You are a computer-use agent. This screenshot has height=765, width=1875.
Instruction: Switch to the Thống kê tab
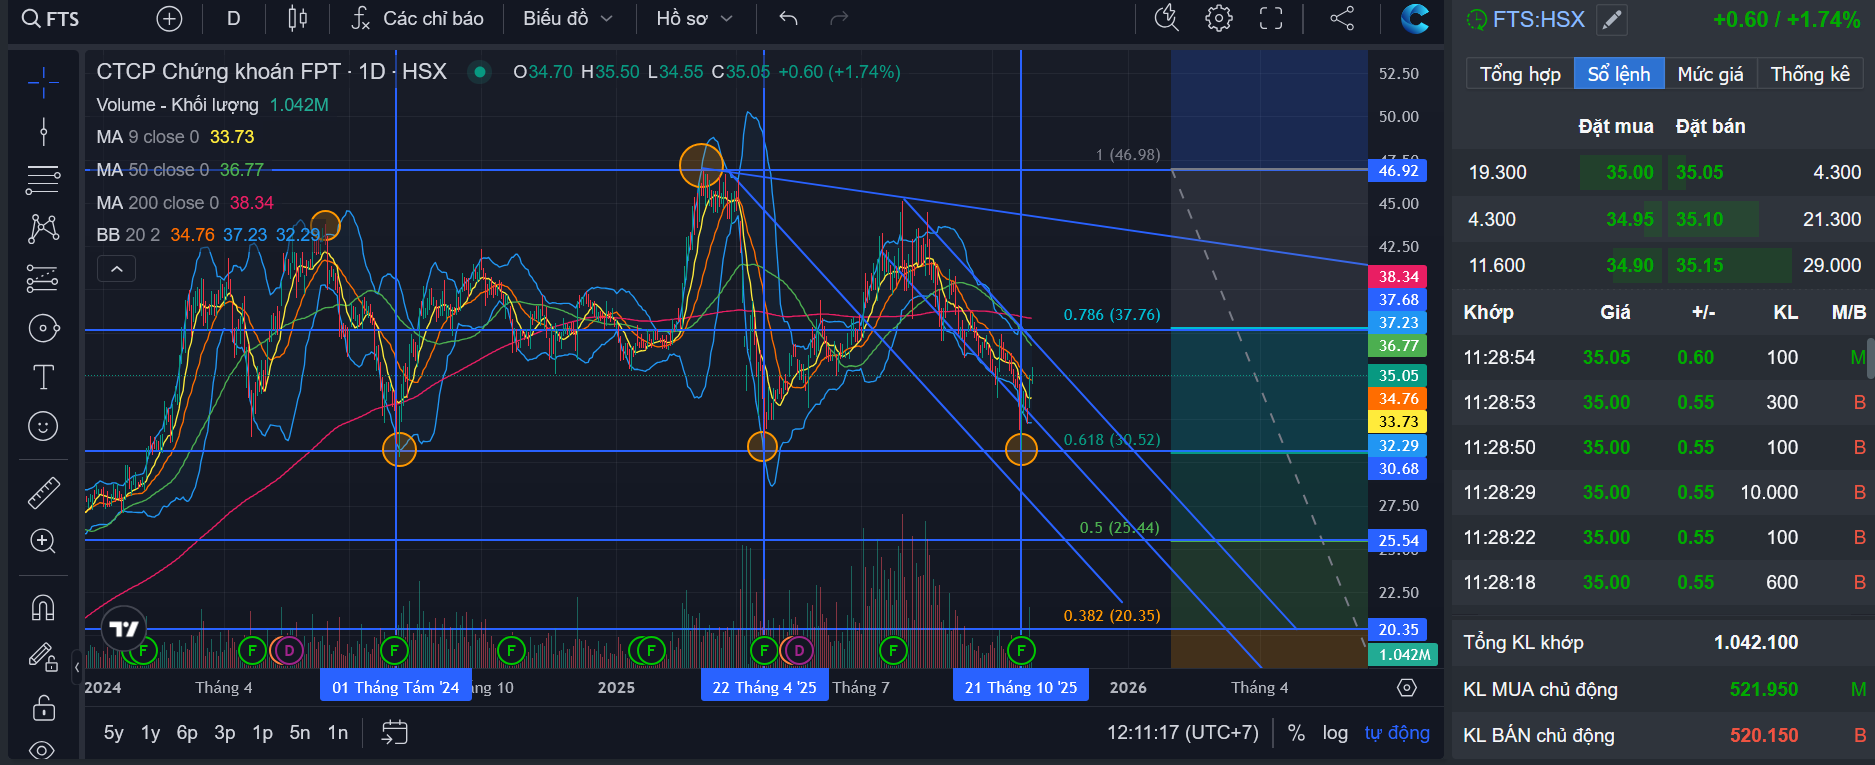click(1810, 74)
